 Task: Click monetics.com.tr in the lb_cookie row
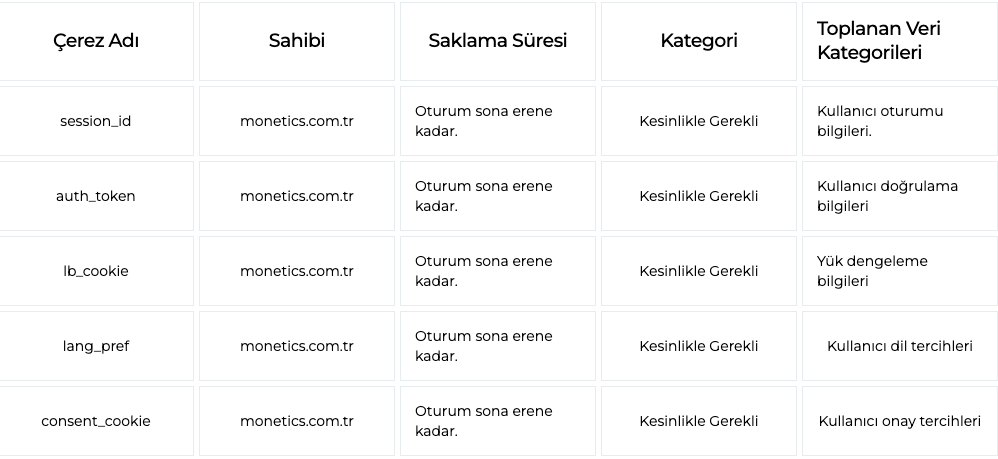(297, 271)
